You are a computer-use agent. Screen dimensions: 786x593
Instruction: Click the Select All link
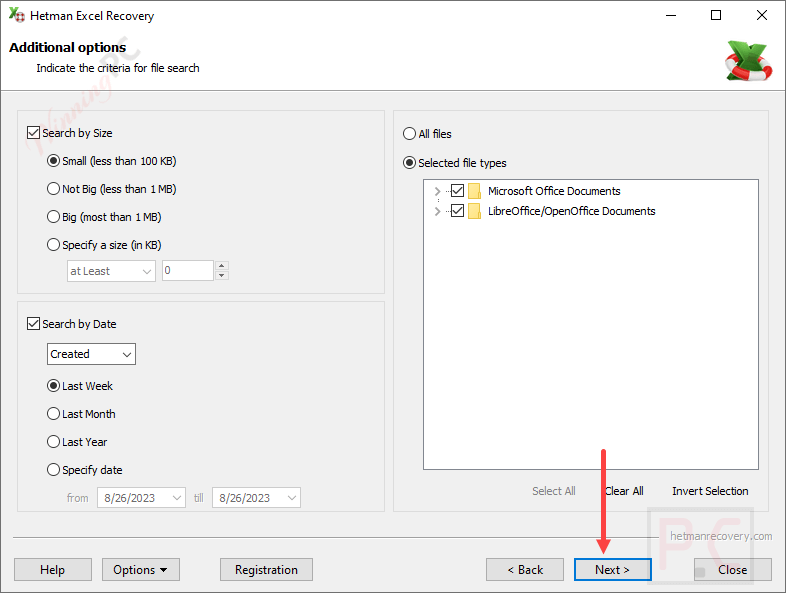pyautogui.click(x=554, y=491)
